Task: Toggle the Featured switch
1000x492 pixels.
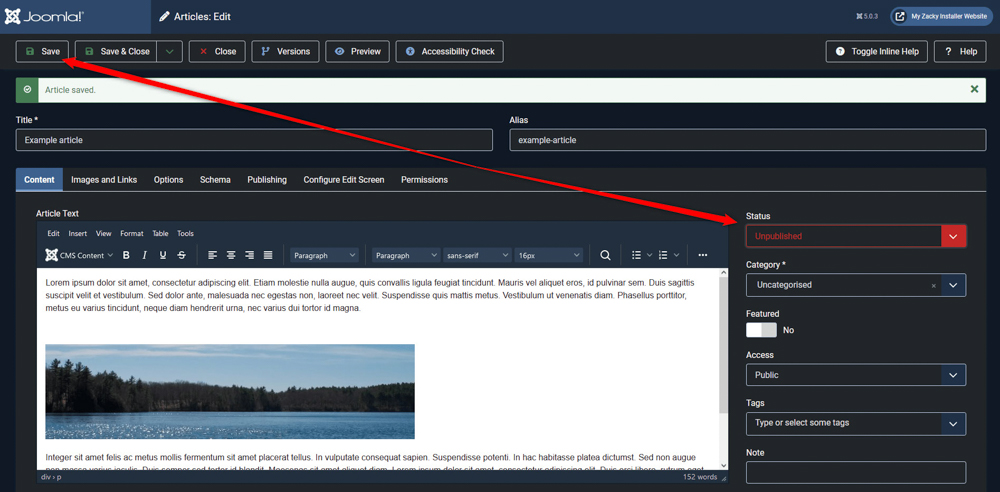Action: click(x=761, y=330)
